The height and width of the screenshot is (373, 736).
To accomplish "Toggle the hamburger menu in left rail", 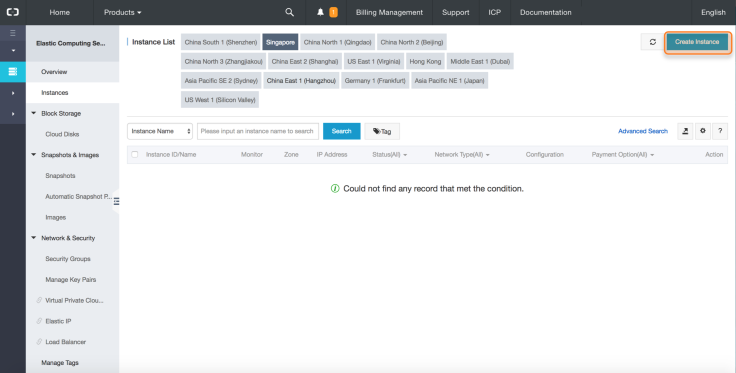I will point(13,33).
